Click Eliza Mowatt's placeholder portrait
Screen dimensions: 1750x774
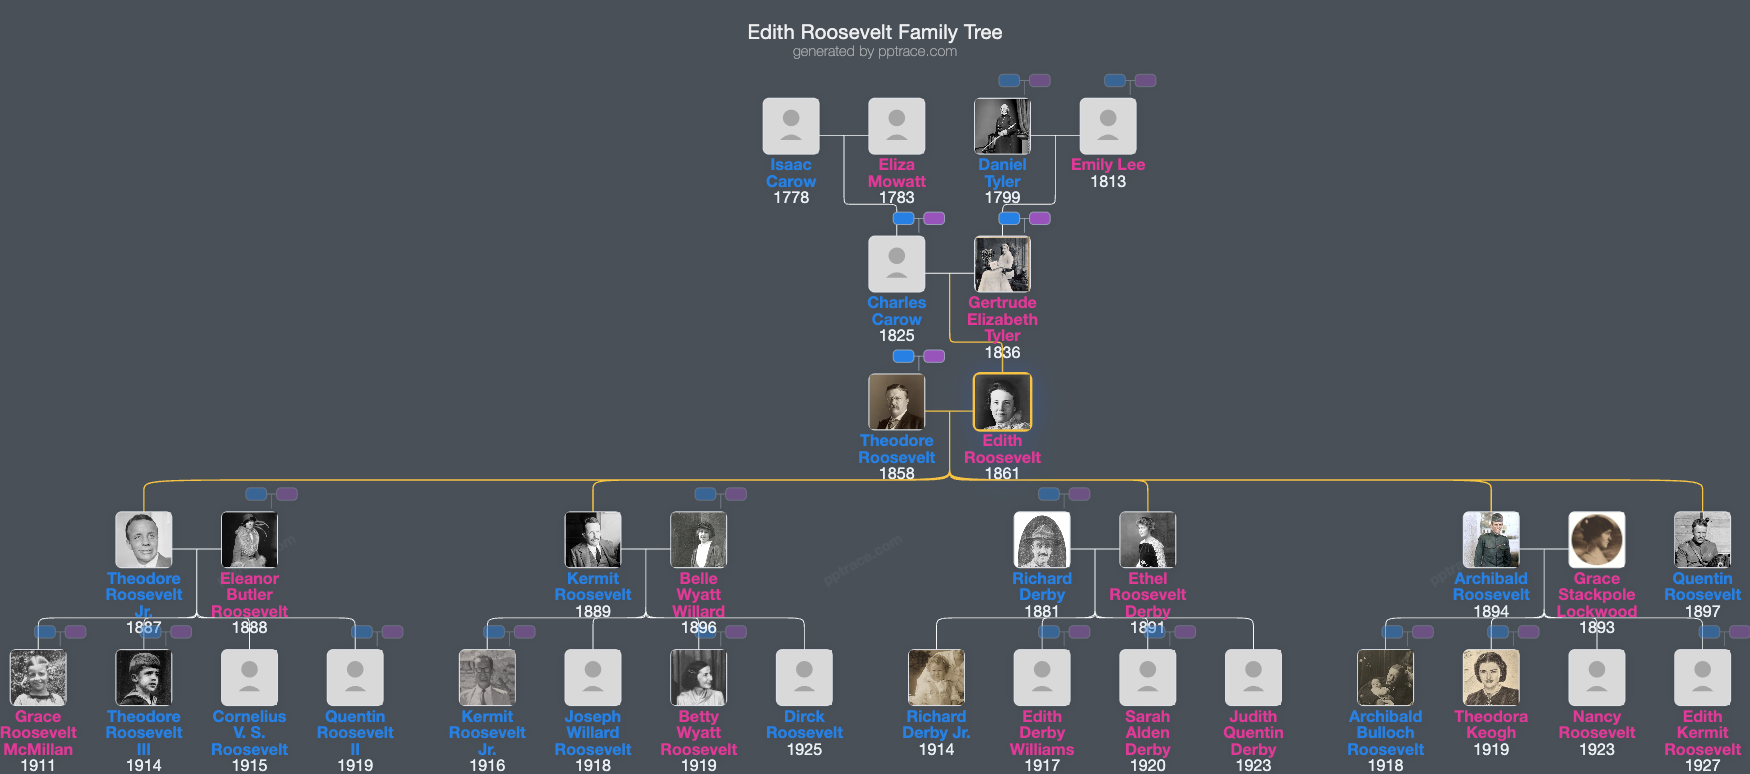pos(897,126)
